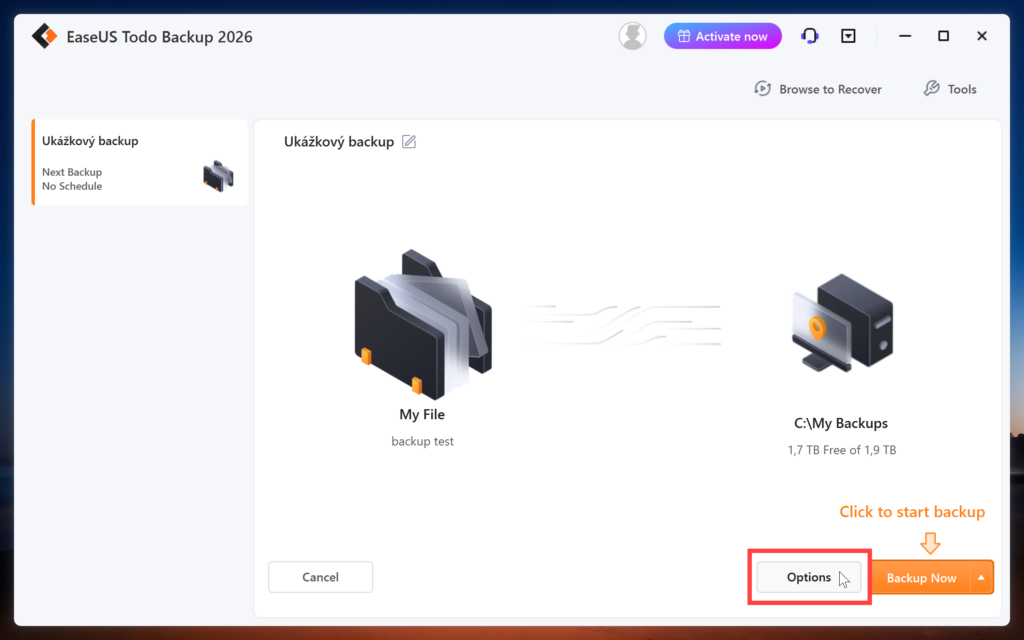
Task: Click the My File label
Action: coord(422,414)
